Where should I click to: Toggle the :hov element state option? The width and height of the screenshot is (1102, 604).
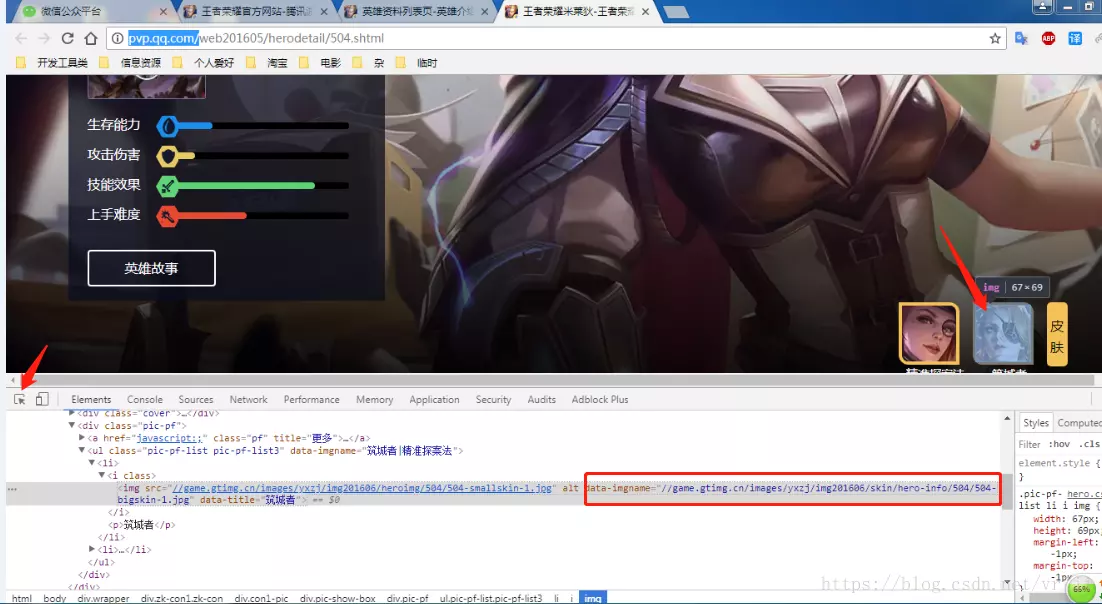1058,444
